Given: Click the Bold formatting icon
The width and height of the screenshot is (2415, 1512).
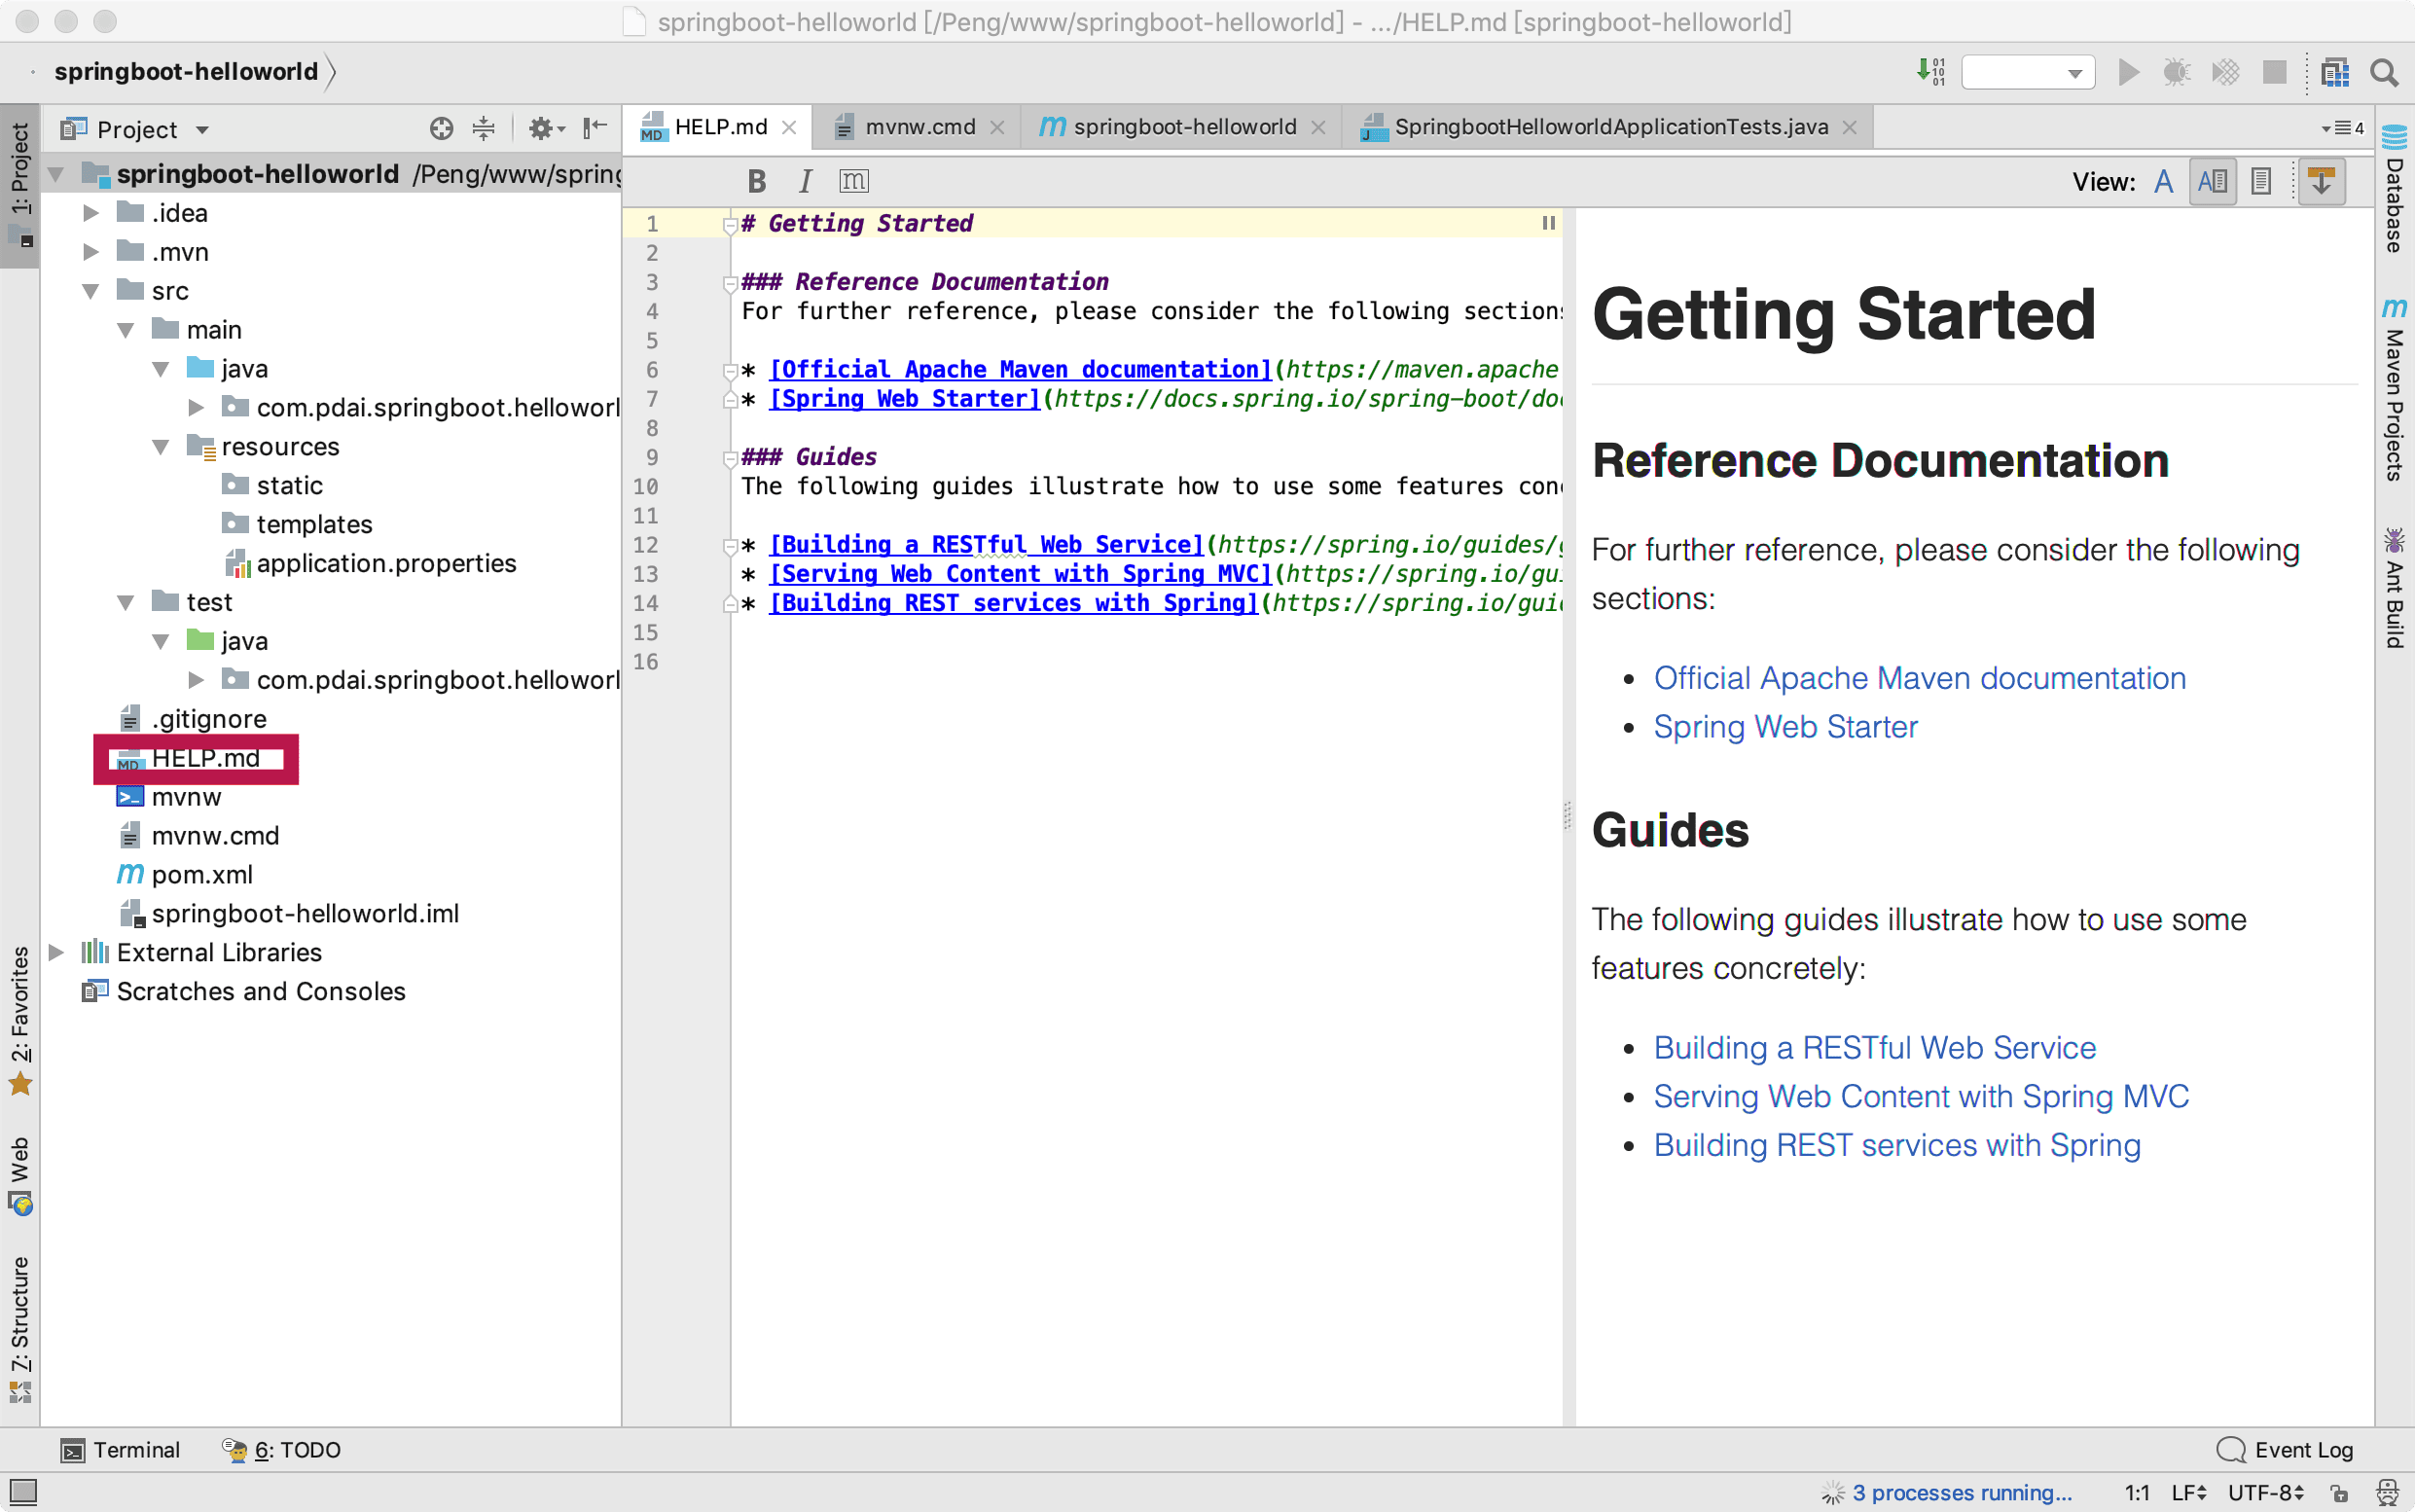Looking at the screenshot, I should [757, 181].
